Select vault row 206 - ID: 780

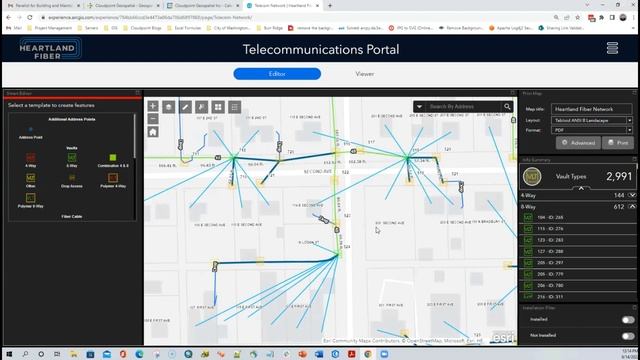pos(579,286)
